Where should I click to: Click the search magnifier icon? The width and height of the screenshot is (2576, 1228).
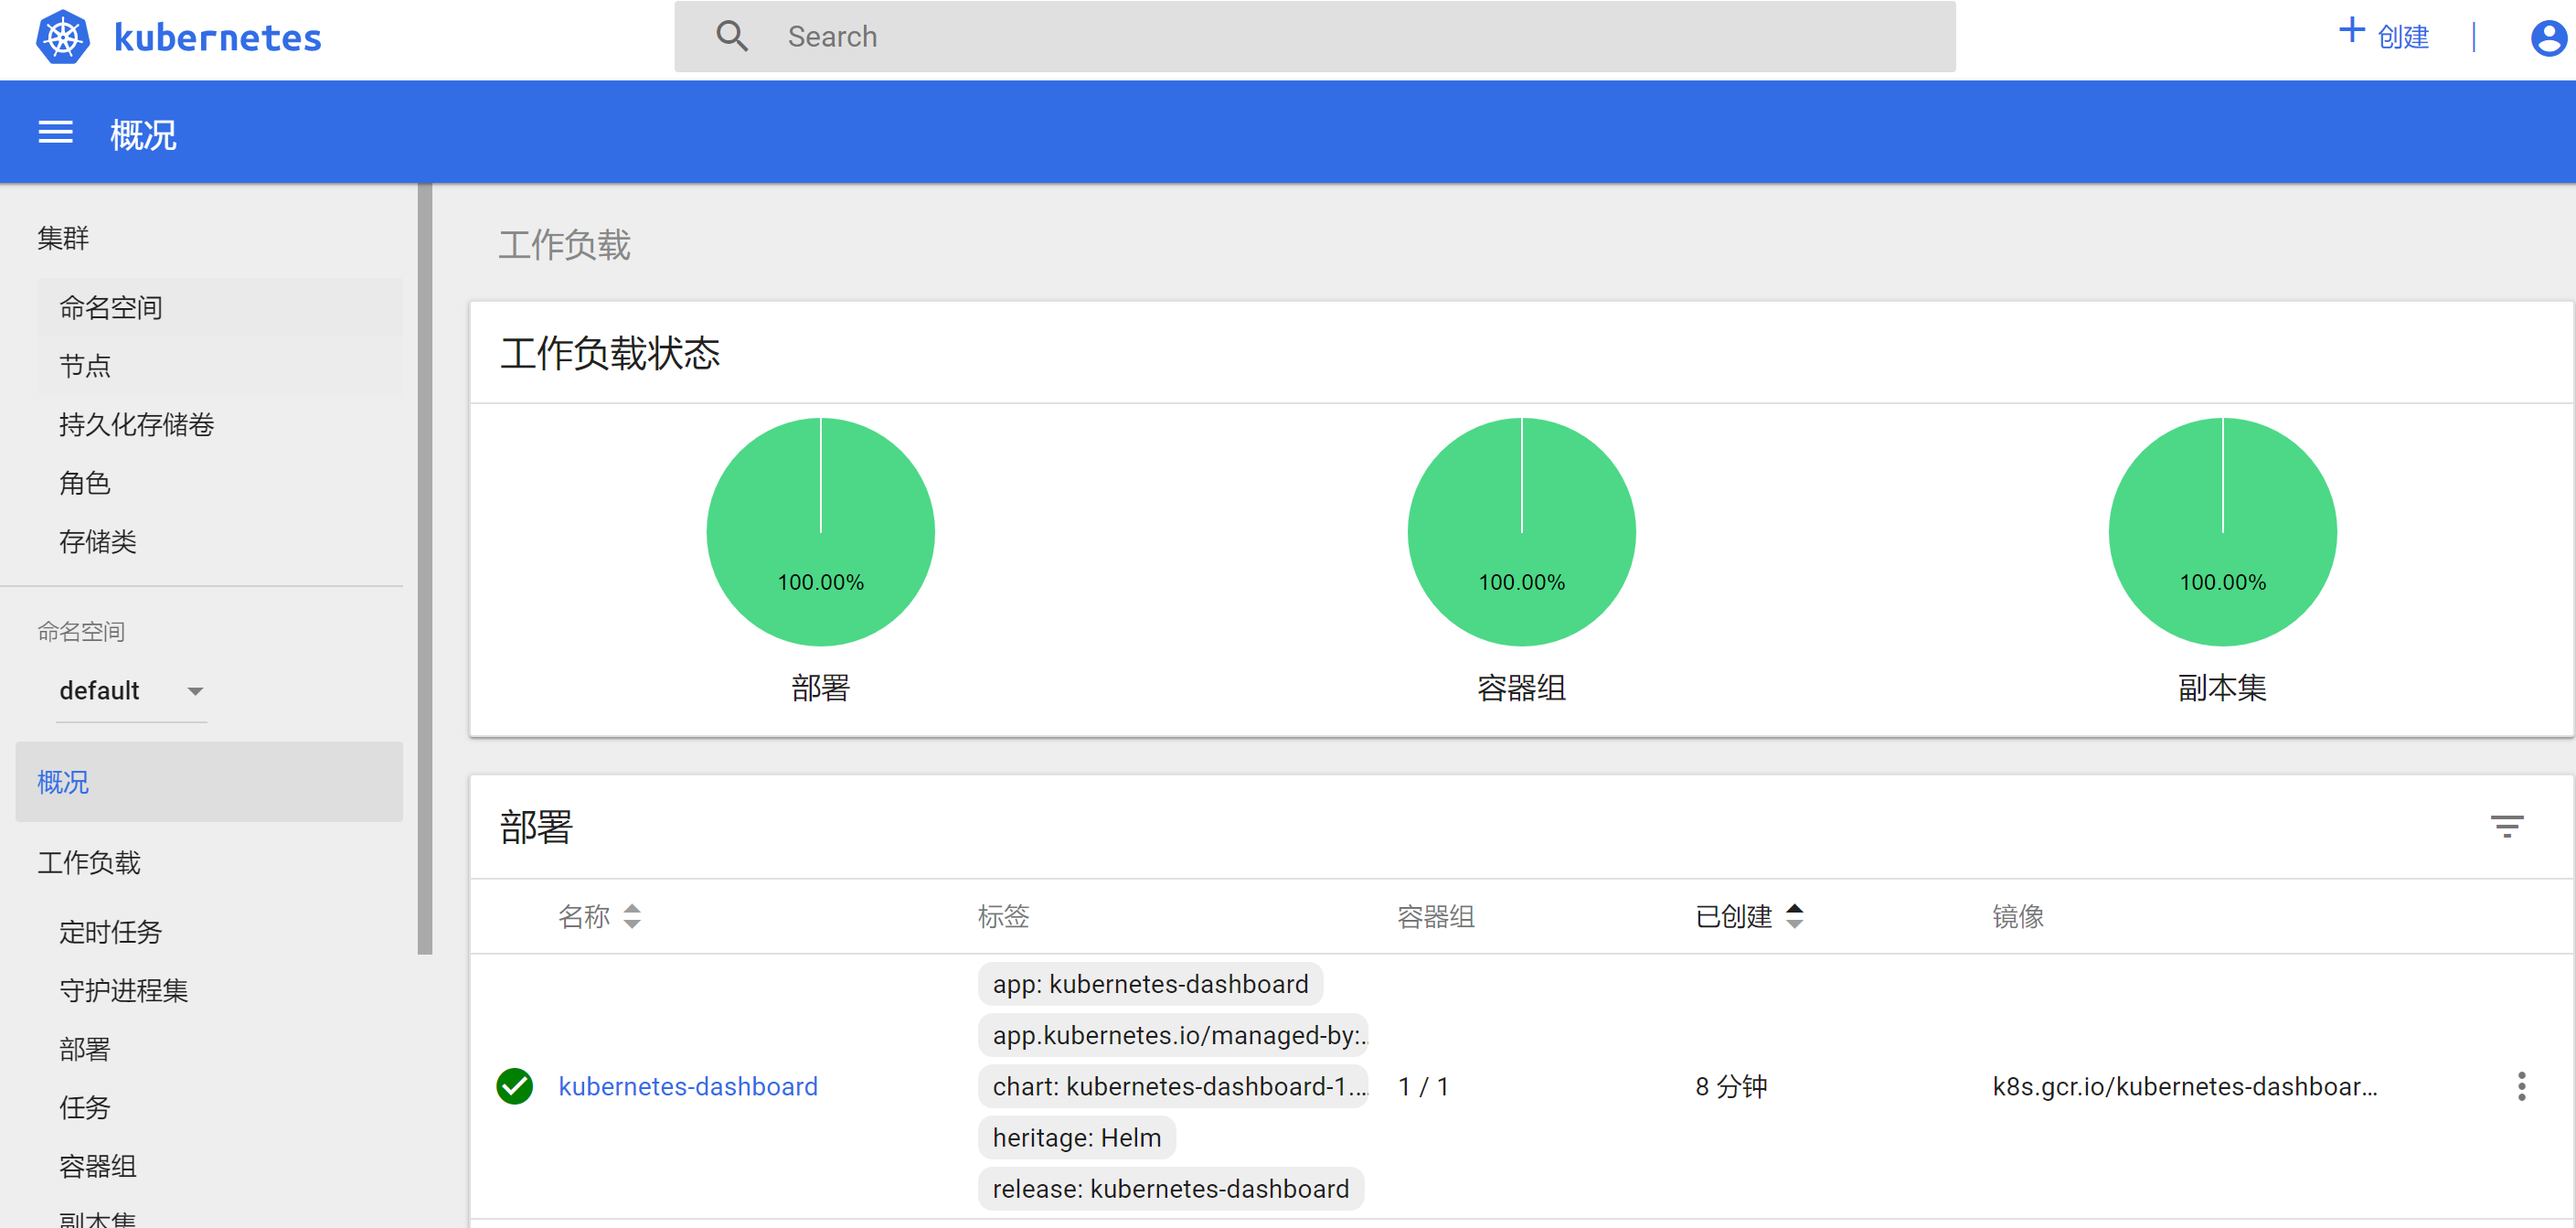[x=732, y=37]
